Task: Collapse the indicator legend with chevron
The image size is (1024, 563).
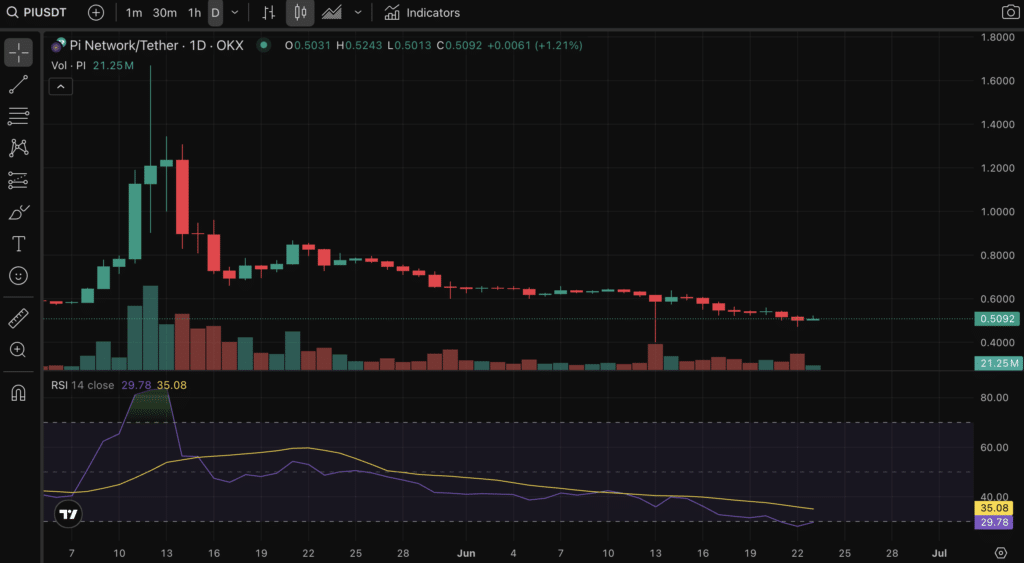Action: (x=61, y=87)
